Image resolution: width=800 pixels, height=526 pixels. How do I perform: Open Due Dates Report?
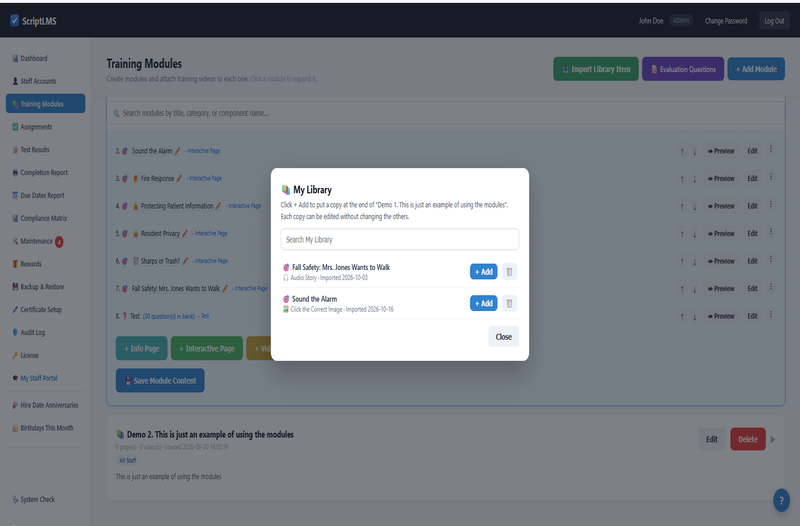[45, 195]
